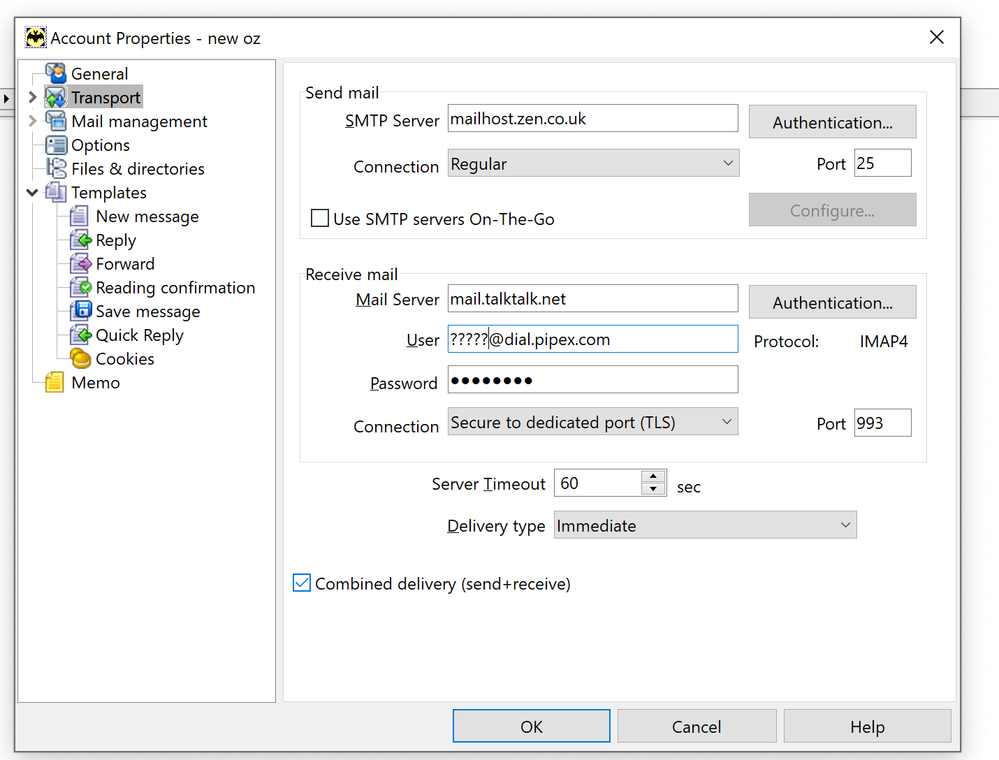The height and width of the screenshot is (760, 999).
Task: Enable Use SMTP servers On-The-Go
Action: [320, 219]
